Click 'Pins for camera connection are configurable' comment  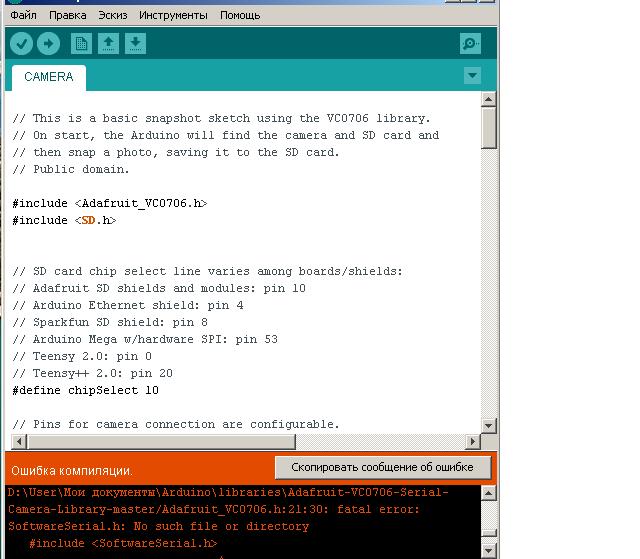coord(176,424)
